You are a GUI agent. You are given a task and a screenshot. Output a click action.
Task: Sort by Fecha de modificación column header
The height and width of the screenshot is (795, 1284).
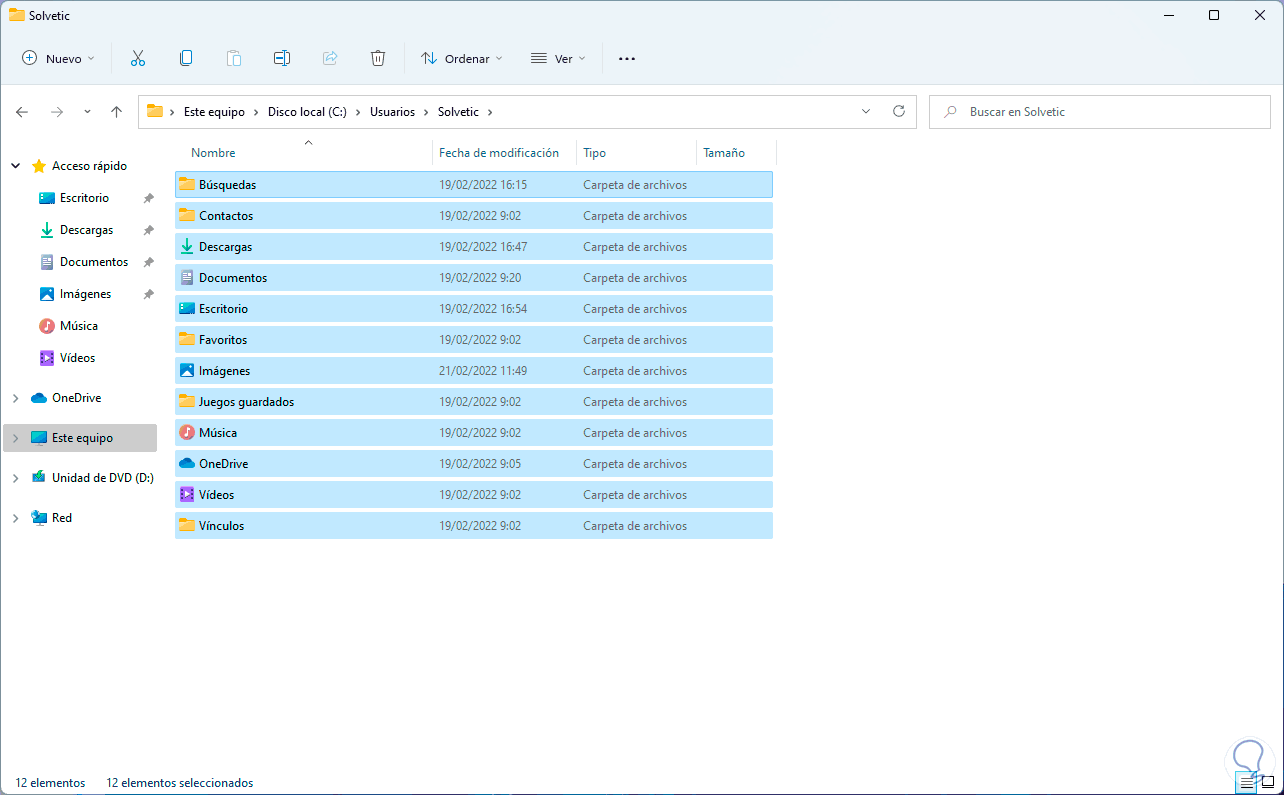pos(499,153)
